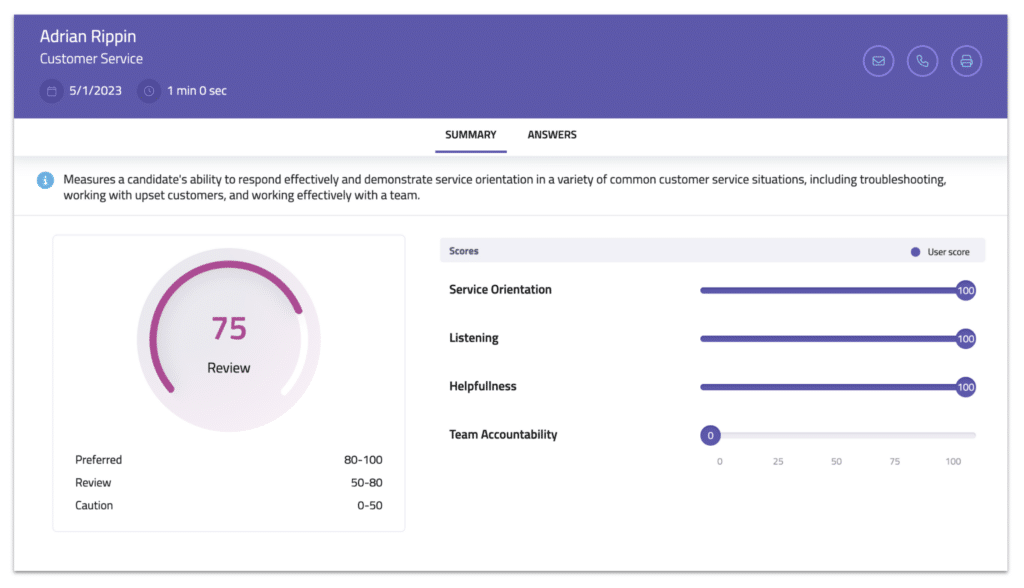The image size is (1024, 588).
Task: Click the phone call icon
Action: [922, 61]
